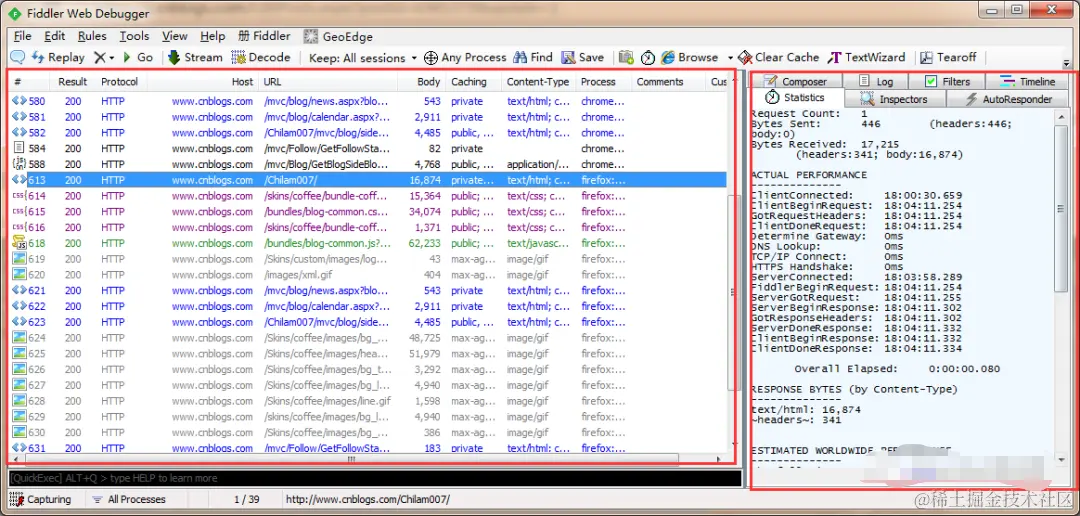Toggle the Stream mode button
The image size is (1080, 516).
[195, 57]
